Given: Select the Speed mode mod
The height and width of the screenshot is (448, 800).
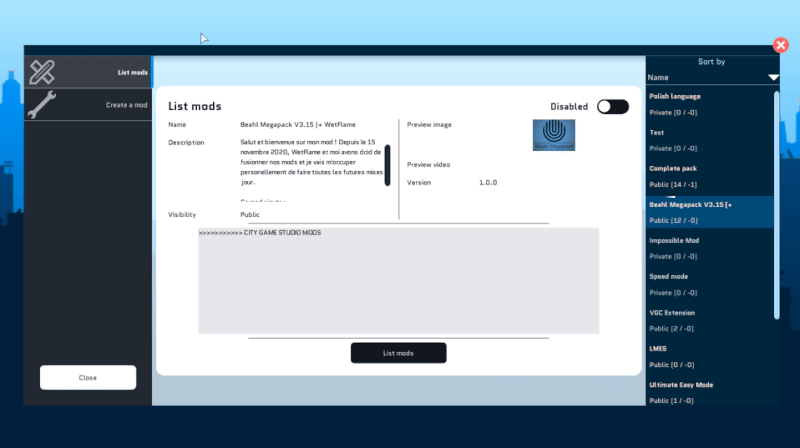Looking at the screenshot, I should (708, 284).
